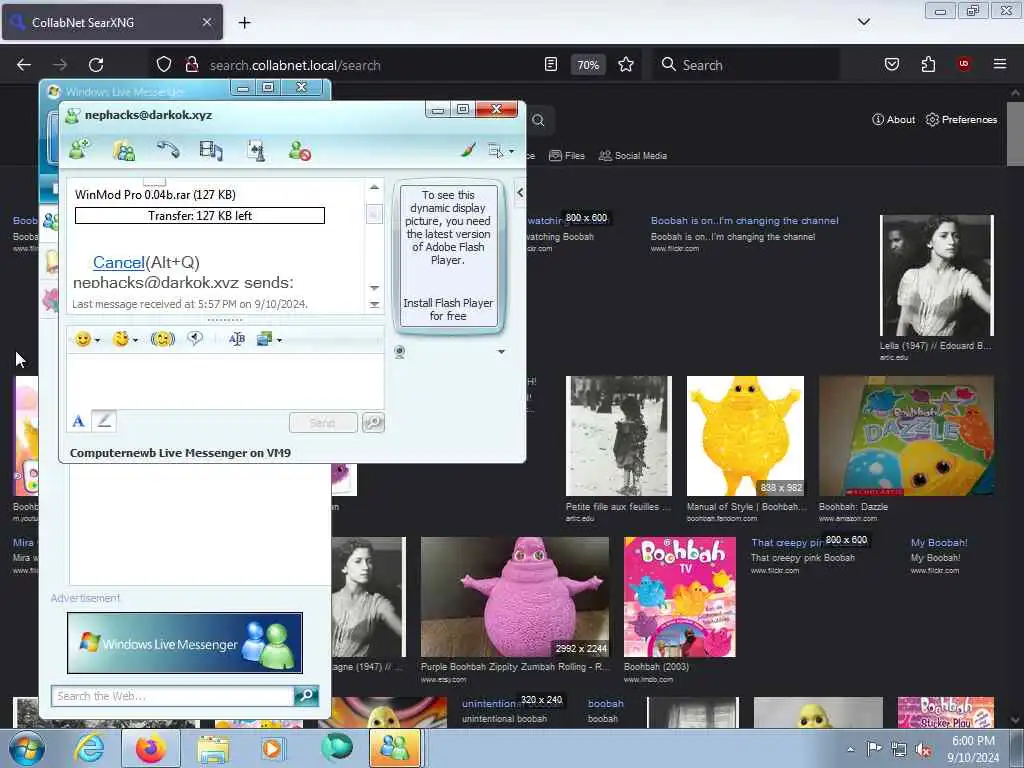The image size is (1024, 768).
Task: Show hidden system tray icons arrow
Action: coord(850,749)
